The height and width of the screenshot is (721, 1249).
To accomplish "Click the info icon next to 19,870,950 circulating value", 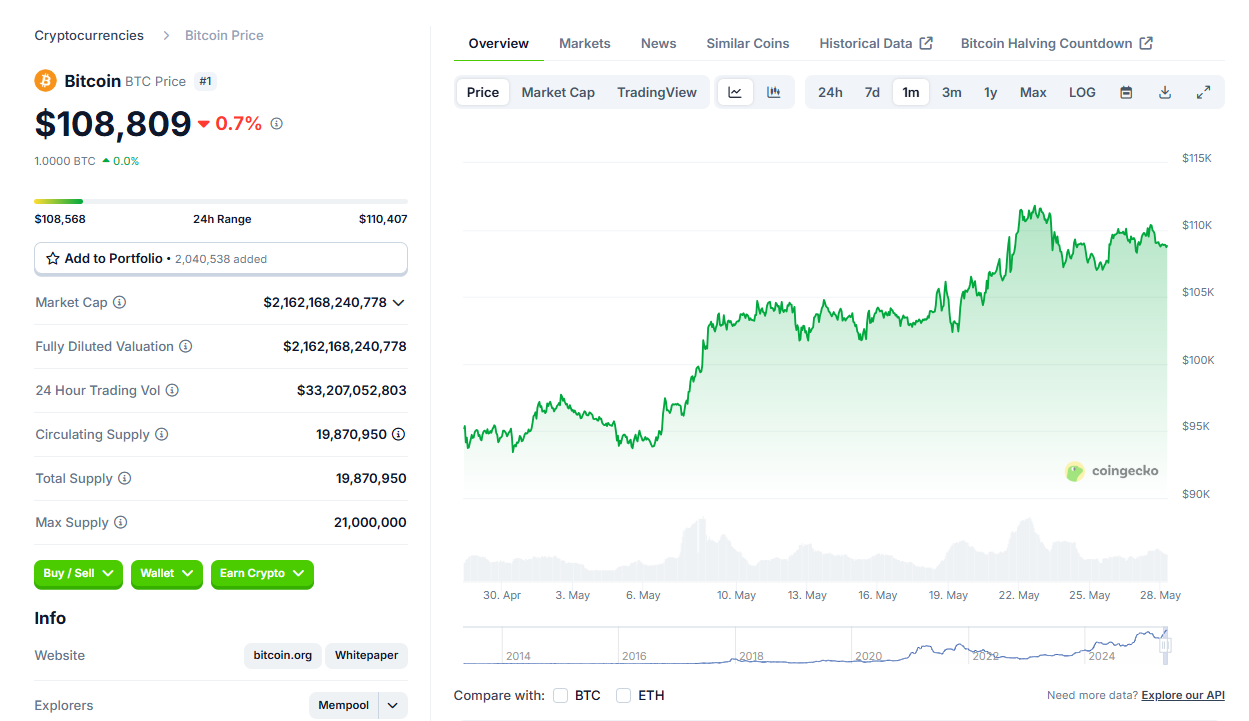I will (399, 434).
